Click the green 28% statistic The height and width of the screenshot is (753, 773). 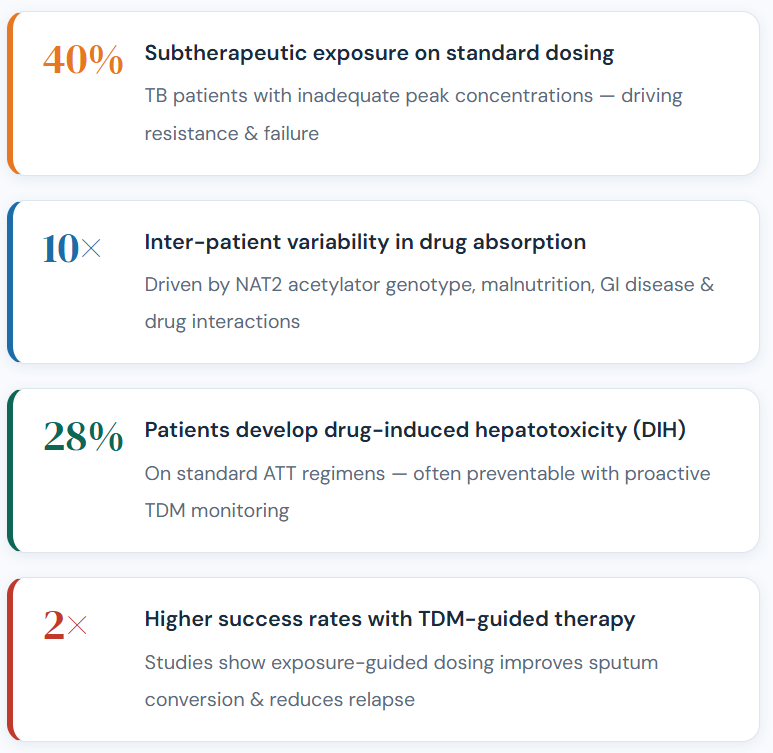[x=83, y=437]
